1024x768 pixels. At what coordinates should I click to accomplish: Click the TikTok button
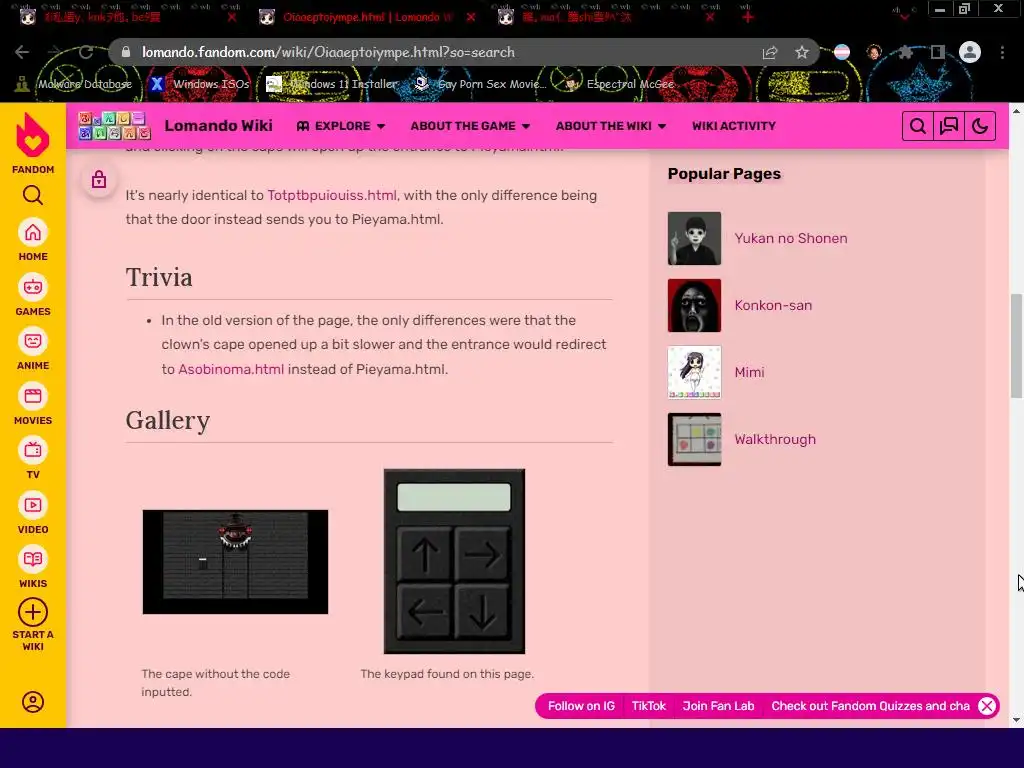tap(648, 706)
